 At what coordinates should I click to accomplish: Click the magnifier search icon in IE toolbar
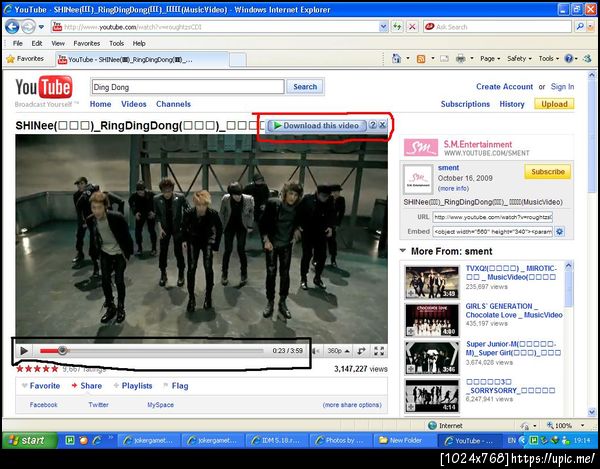[580, 27]
